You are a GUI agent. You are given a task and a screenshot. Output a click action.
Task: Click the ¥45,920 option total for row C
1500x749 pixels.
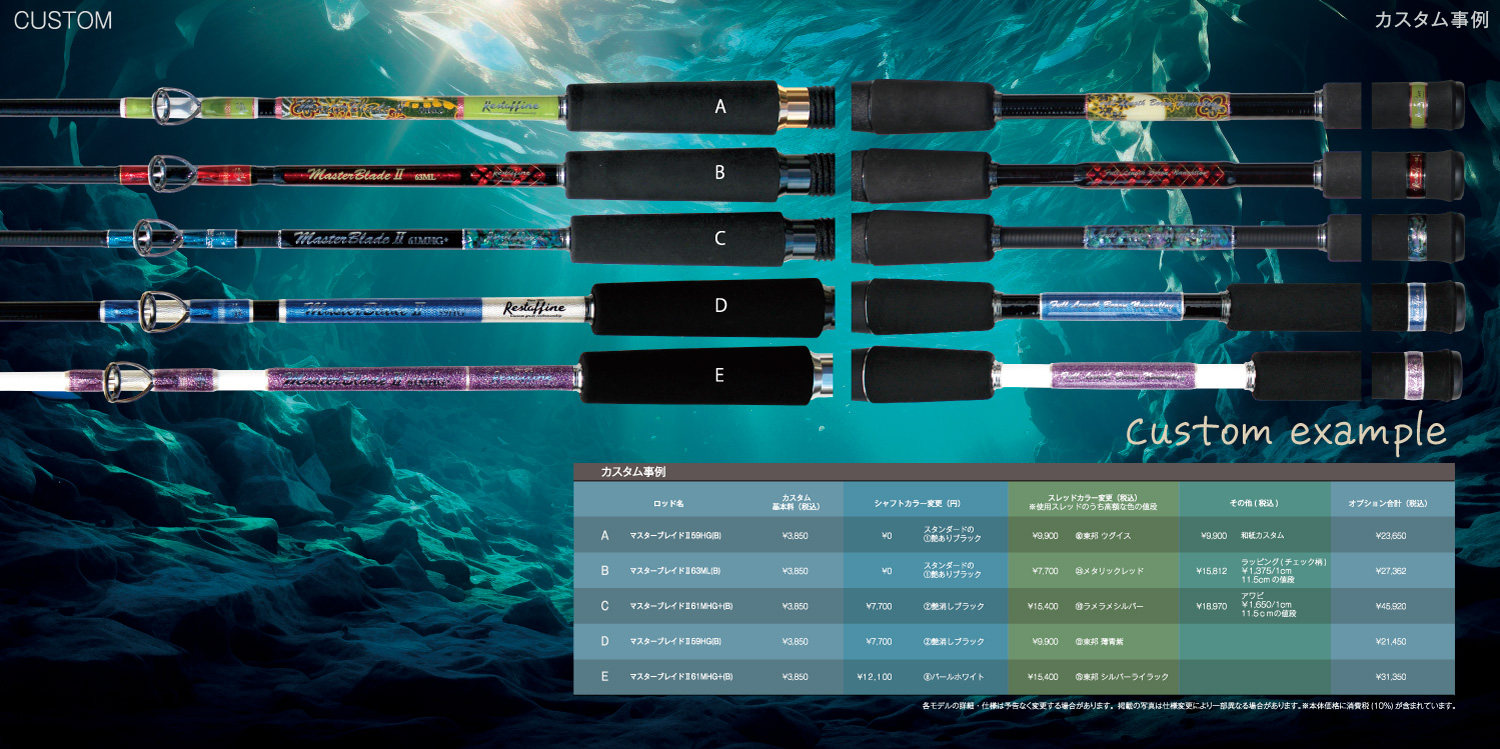(1391, 606)
